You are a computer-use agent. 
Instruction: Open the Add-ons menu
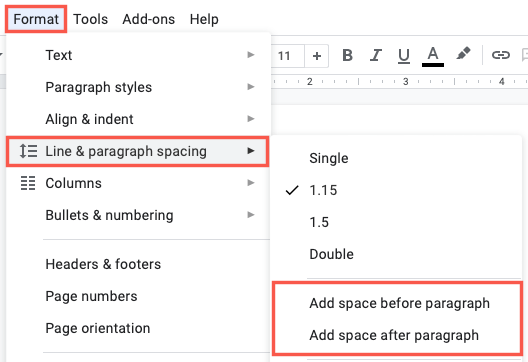click(x=148, y=19)
